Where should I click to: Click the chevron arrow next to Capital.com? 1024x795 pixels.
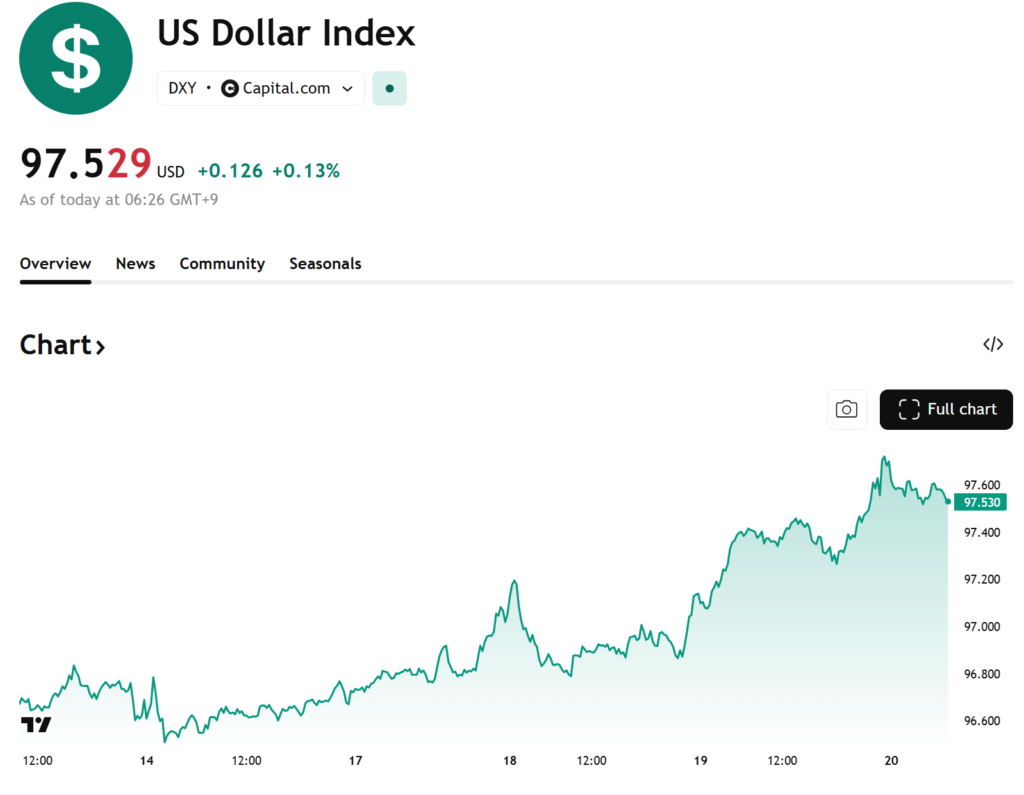point(348,88)
